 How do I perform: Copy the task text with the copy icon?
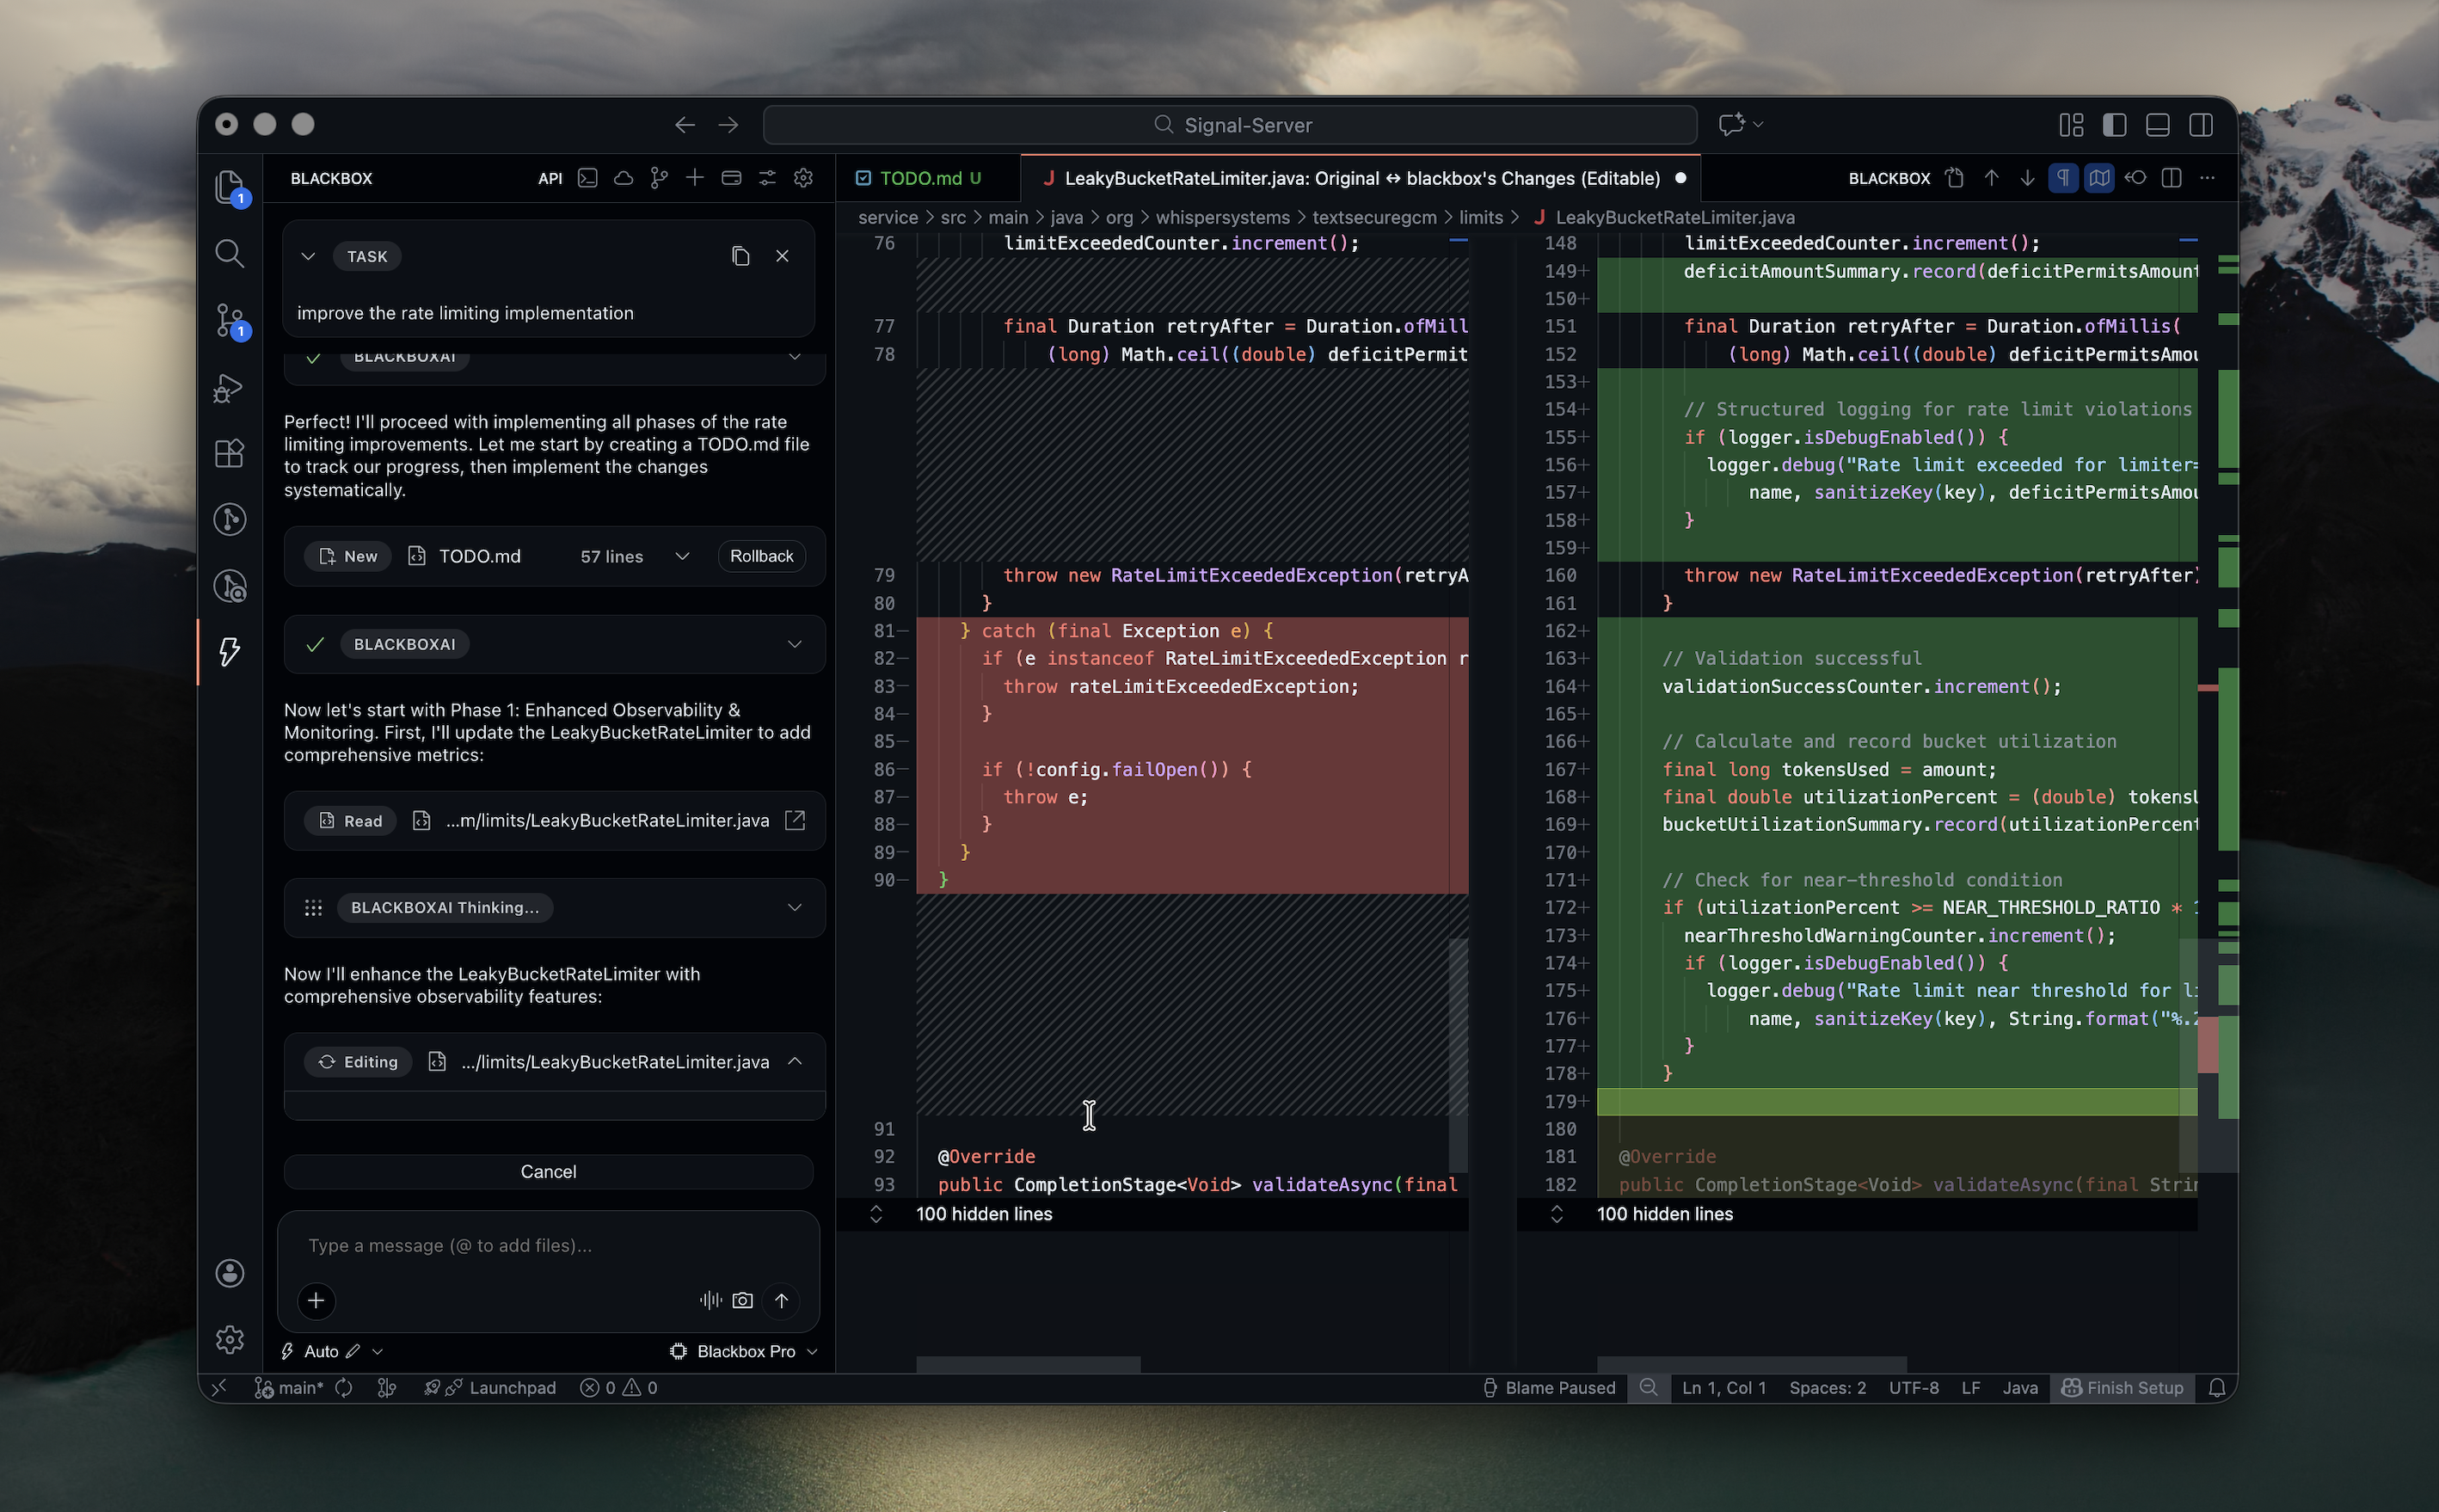pos(740,256)
